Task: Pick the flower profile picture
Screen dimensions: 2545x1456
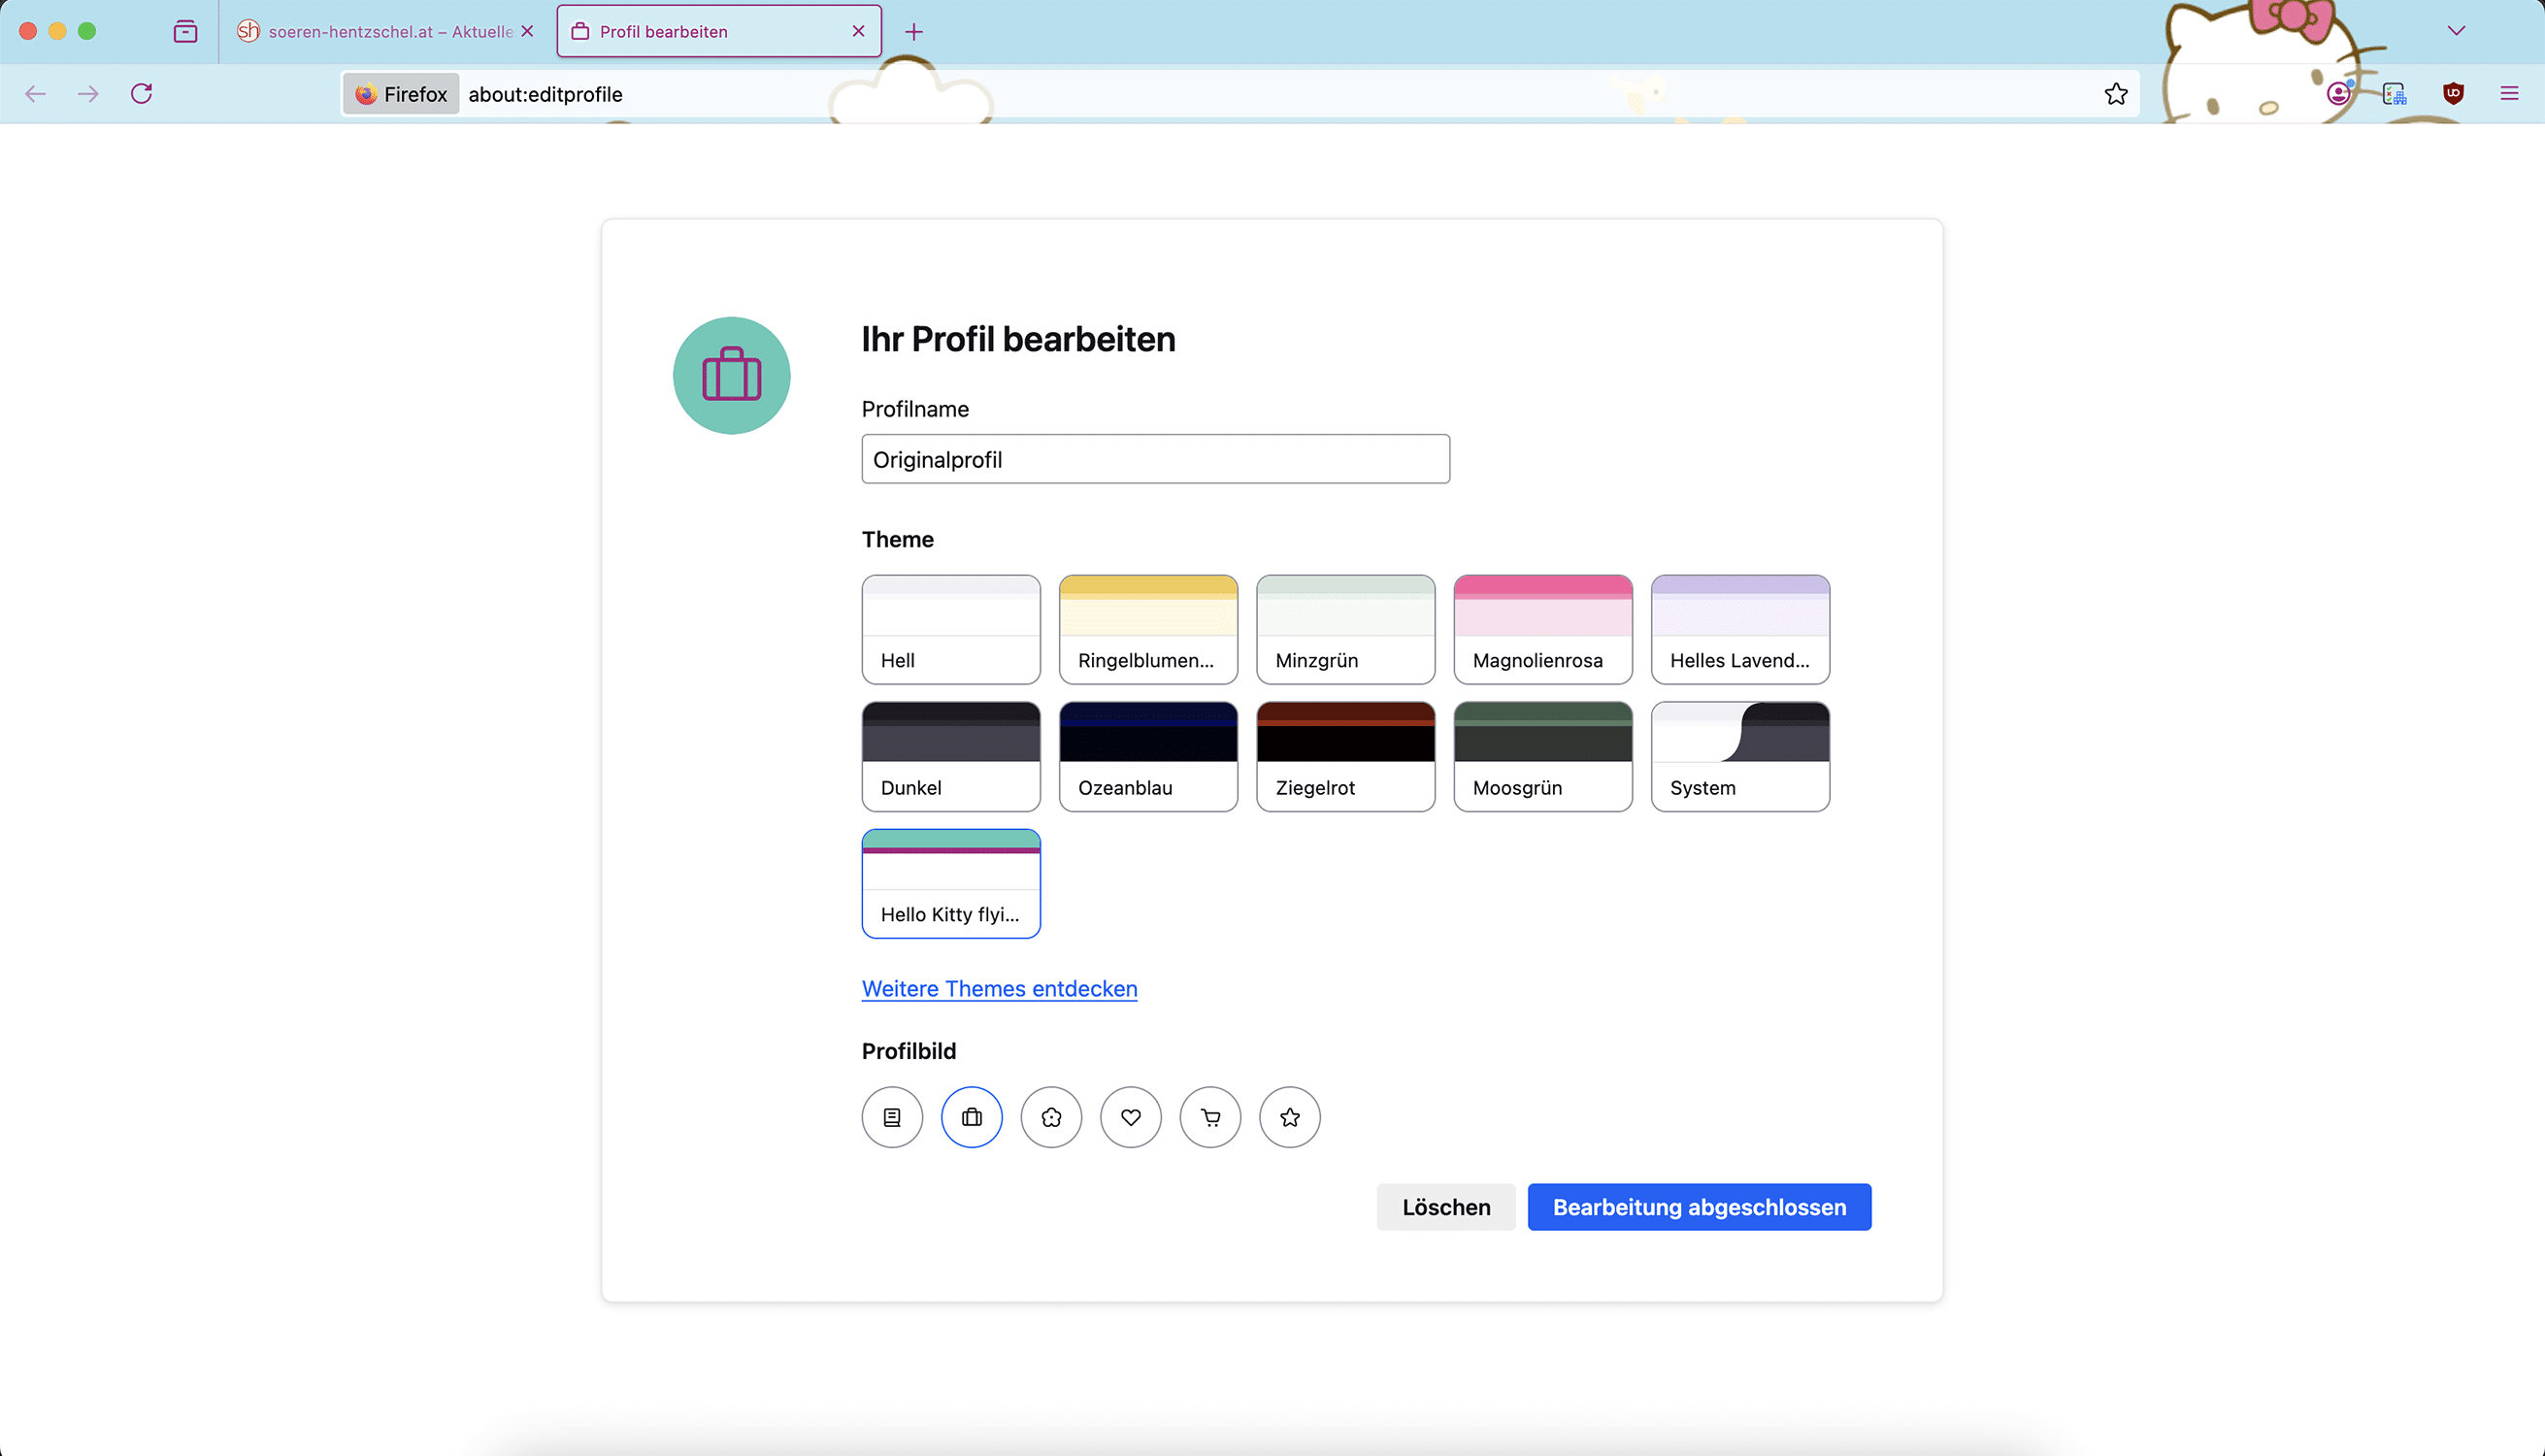Action: point(1051,1117)
